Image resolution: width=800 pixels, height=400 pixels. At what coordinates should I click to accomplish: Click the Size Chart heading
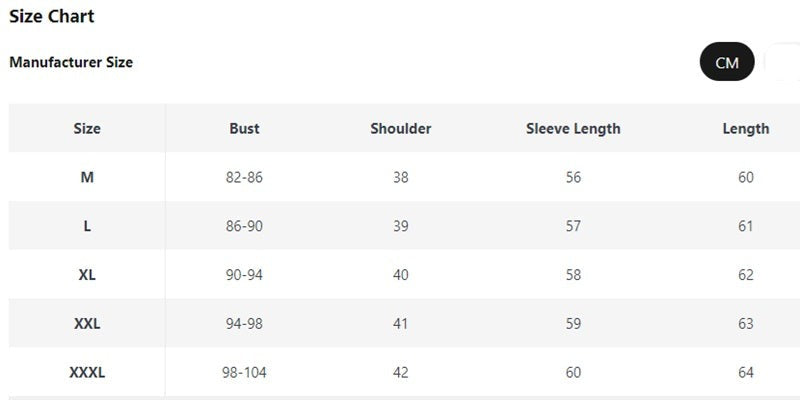pos(52,16)
